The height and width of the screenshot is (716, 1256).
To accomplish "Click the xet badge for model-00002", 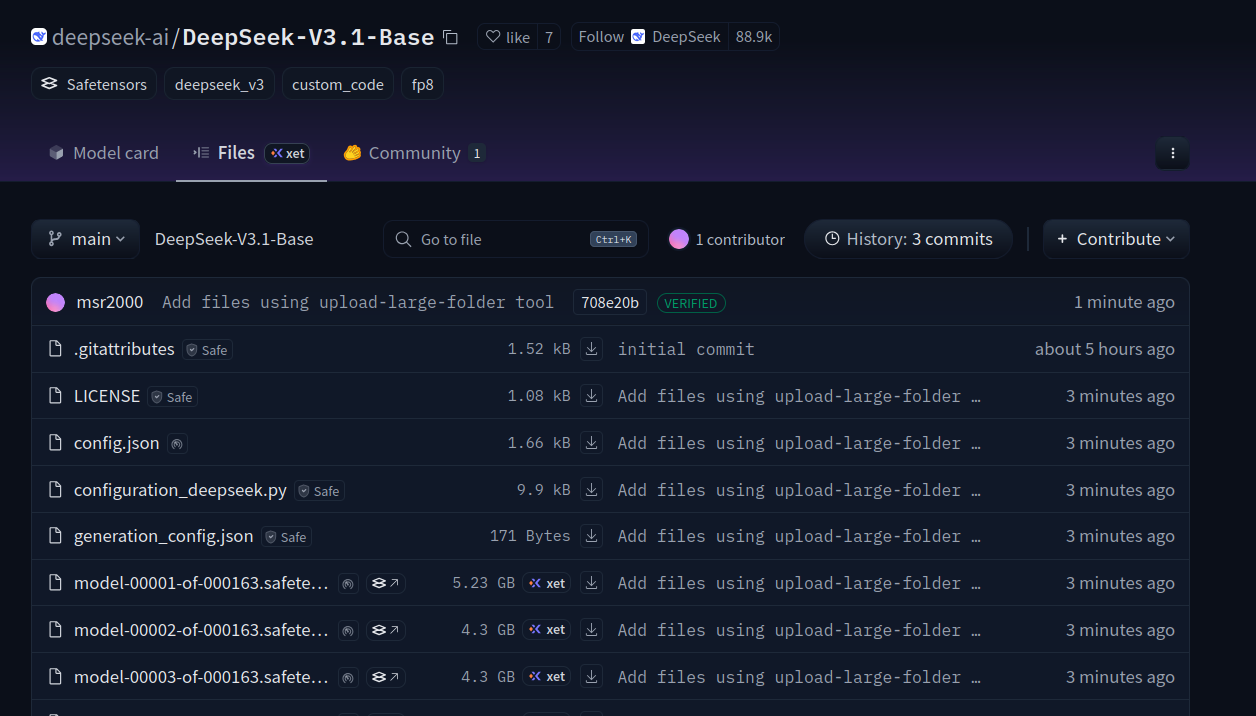I will pos(547,630).
